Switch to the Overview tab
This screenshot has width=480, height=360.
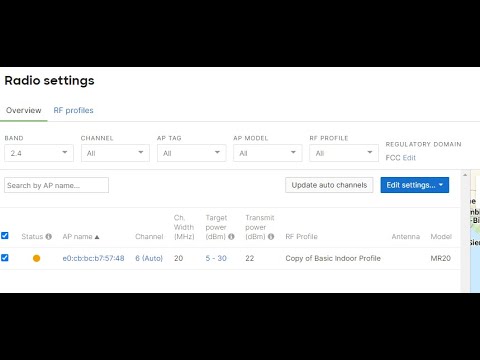click(x=24, y=110)
